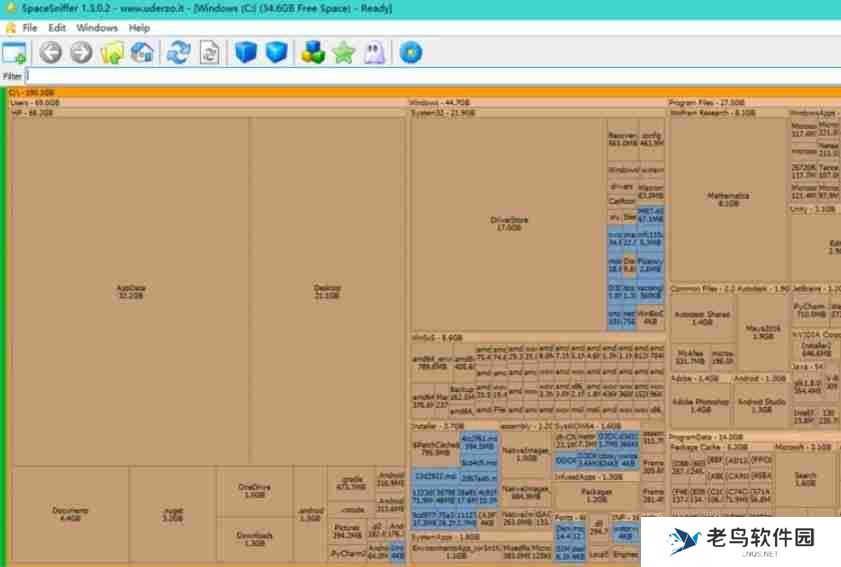
Task: Select the Desktop block
Action: pyautogui.click(x=327, y=291)
